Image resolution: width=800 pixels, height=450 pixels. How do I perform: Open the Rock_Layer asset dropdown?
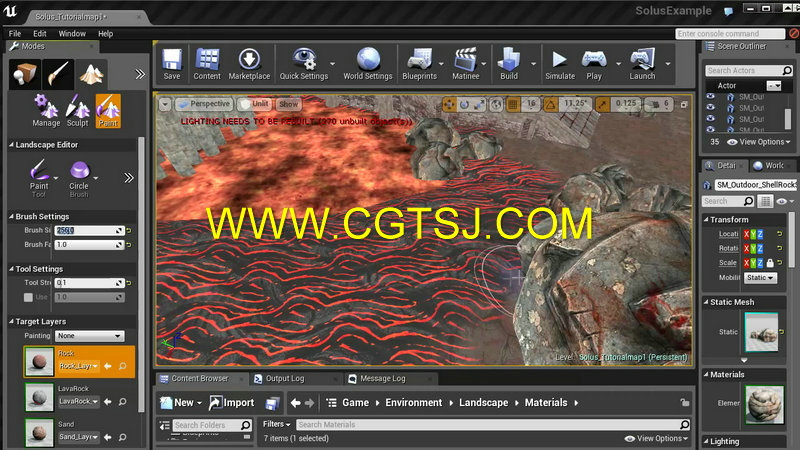(78, 366)
